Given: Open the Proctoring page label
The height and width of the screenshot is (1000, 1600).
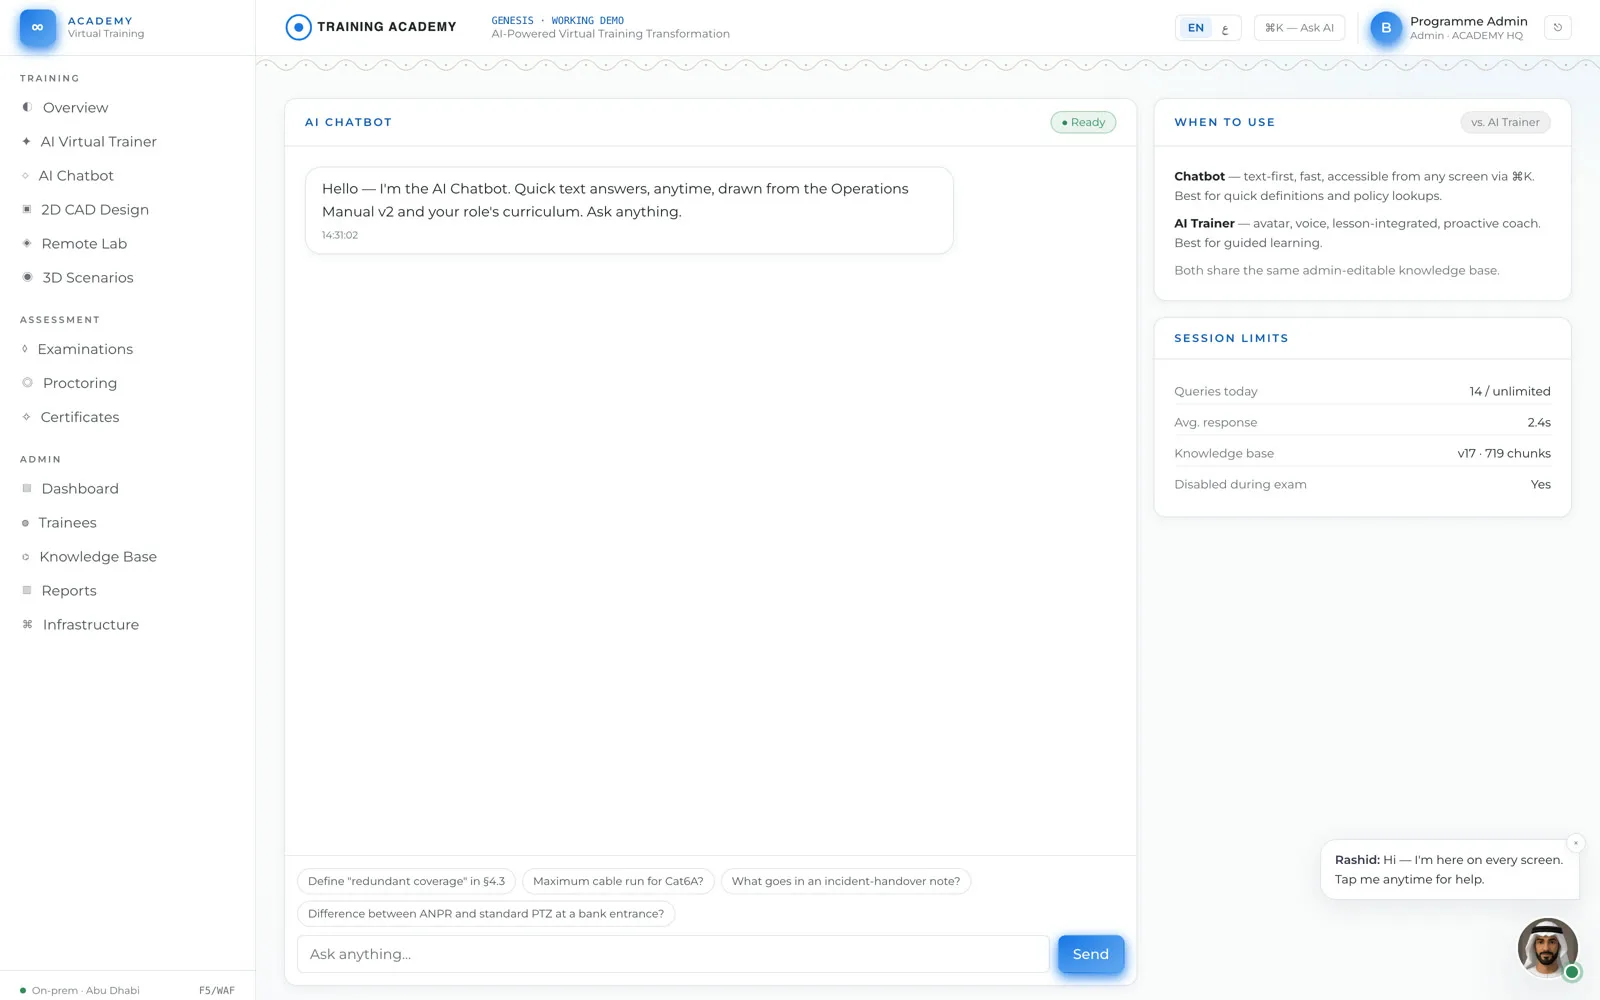Looking at the screenshot, I should pyautogui.click(x=80, y=383).
